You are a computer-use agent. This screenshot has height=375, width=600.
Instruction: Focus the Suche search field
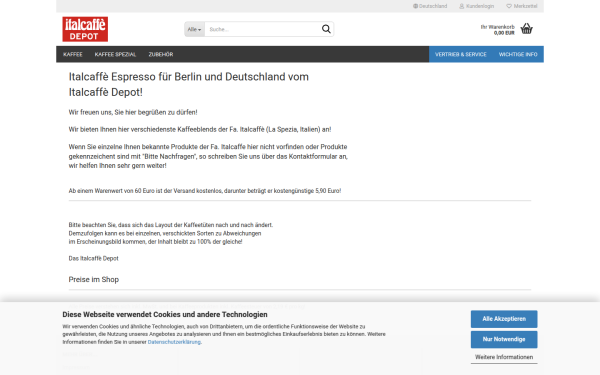pos(262,29)
